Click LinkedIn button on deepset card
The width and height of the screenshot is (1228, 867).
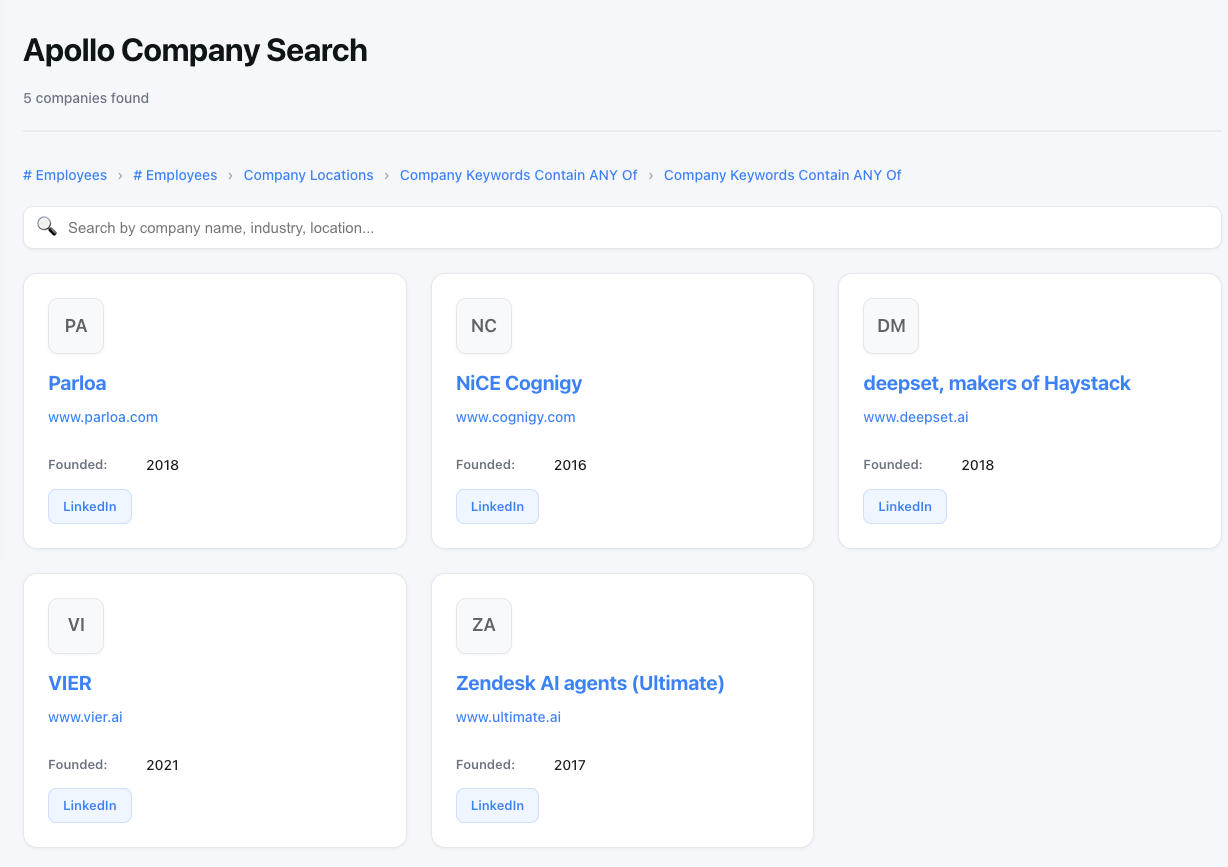[x=905, y=506]
